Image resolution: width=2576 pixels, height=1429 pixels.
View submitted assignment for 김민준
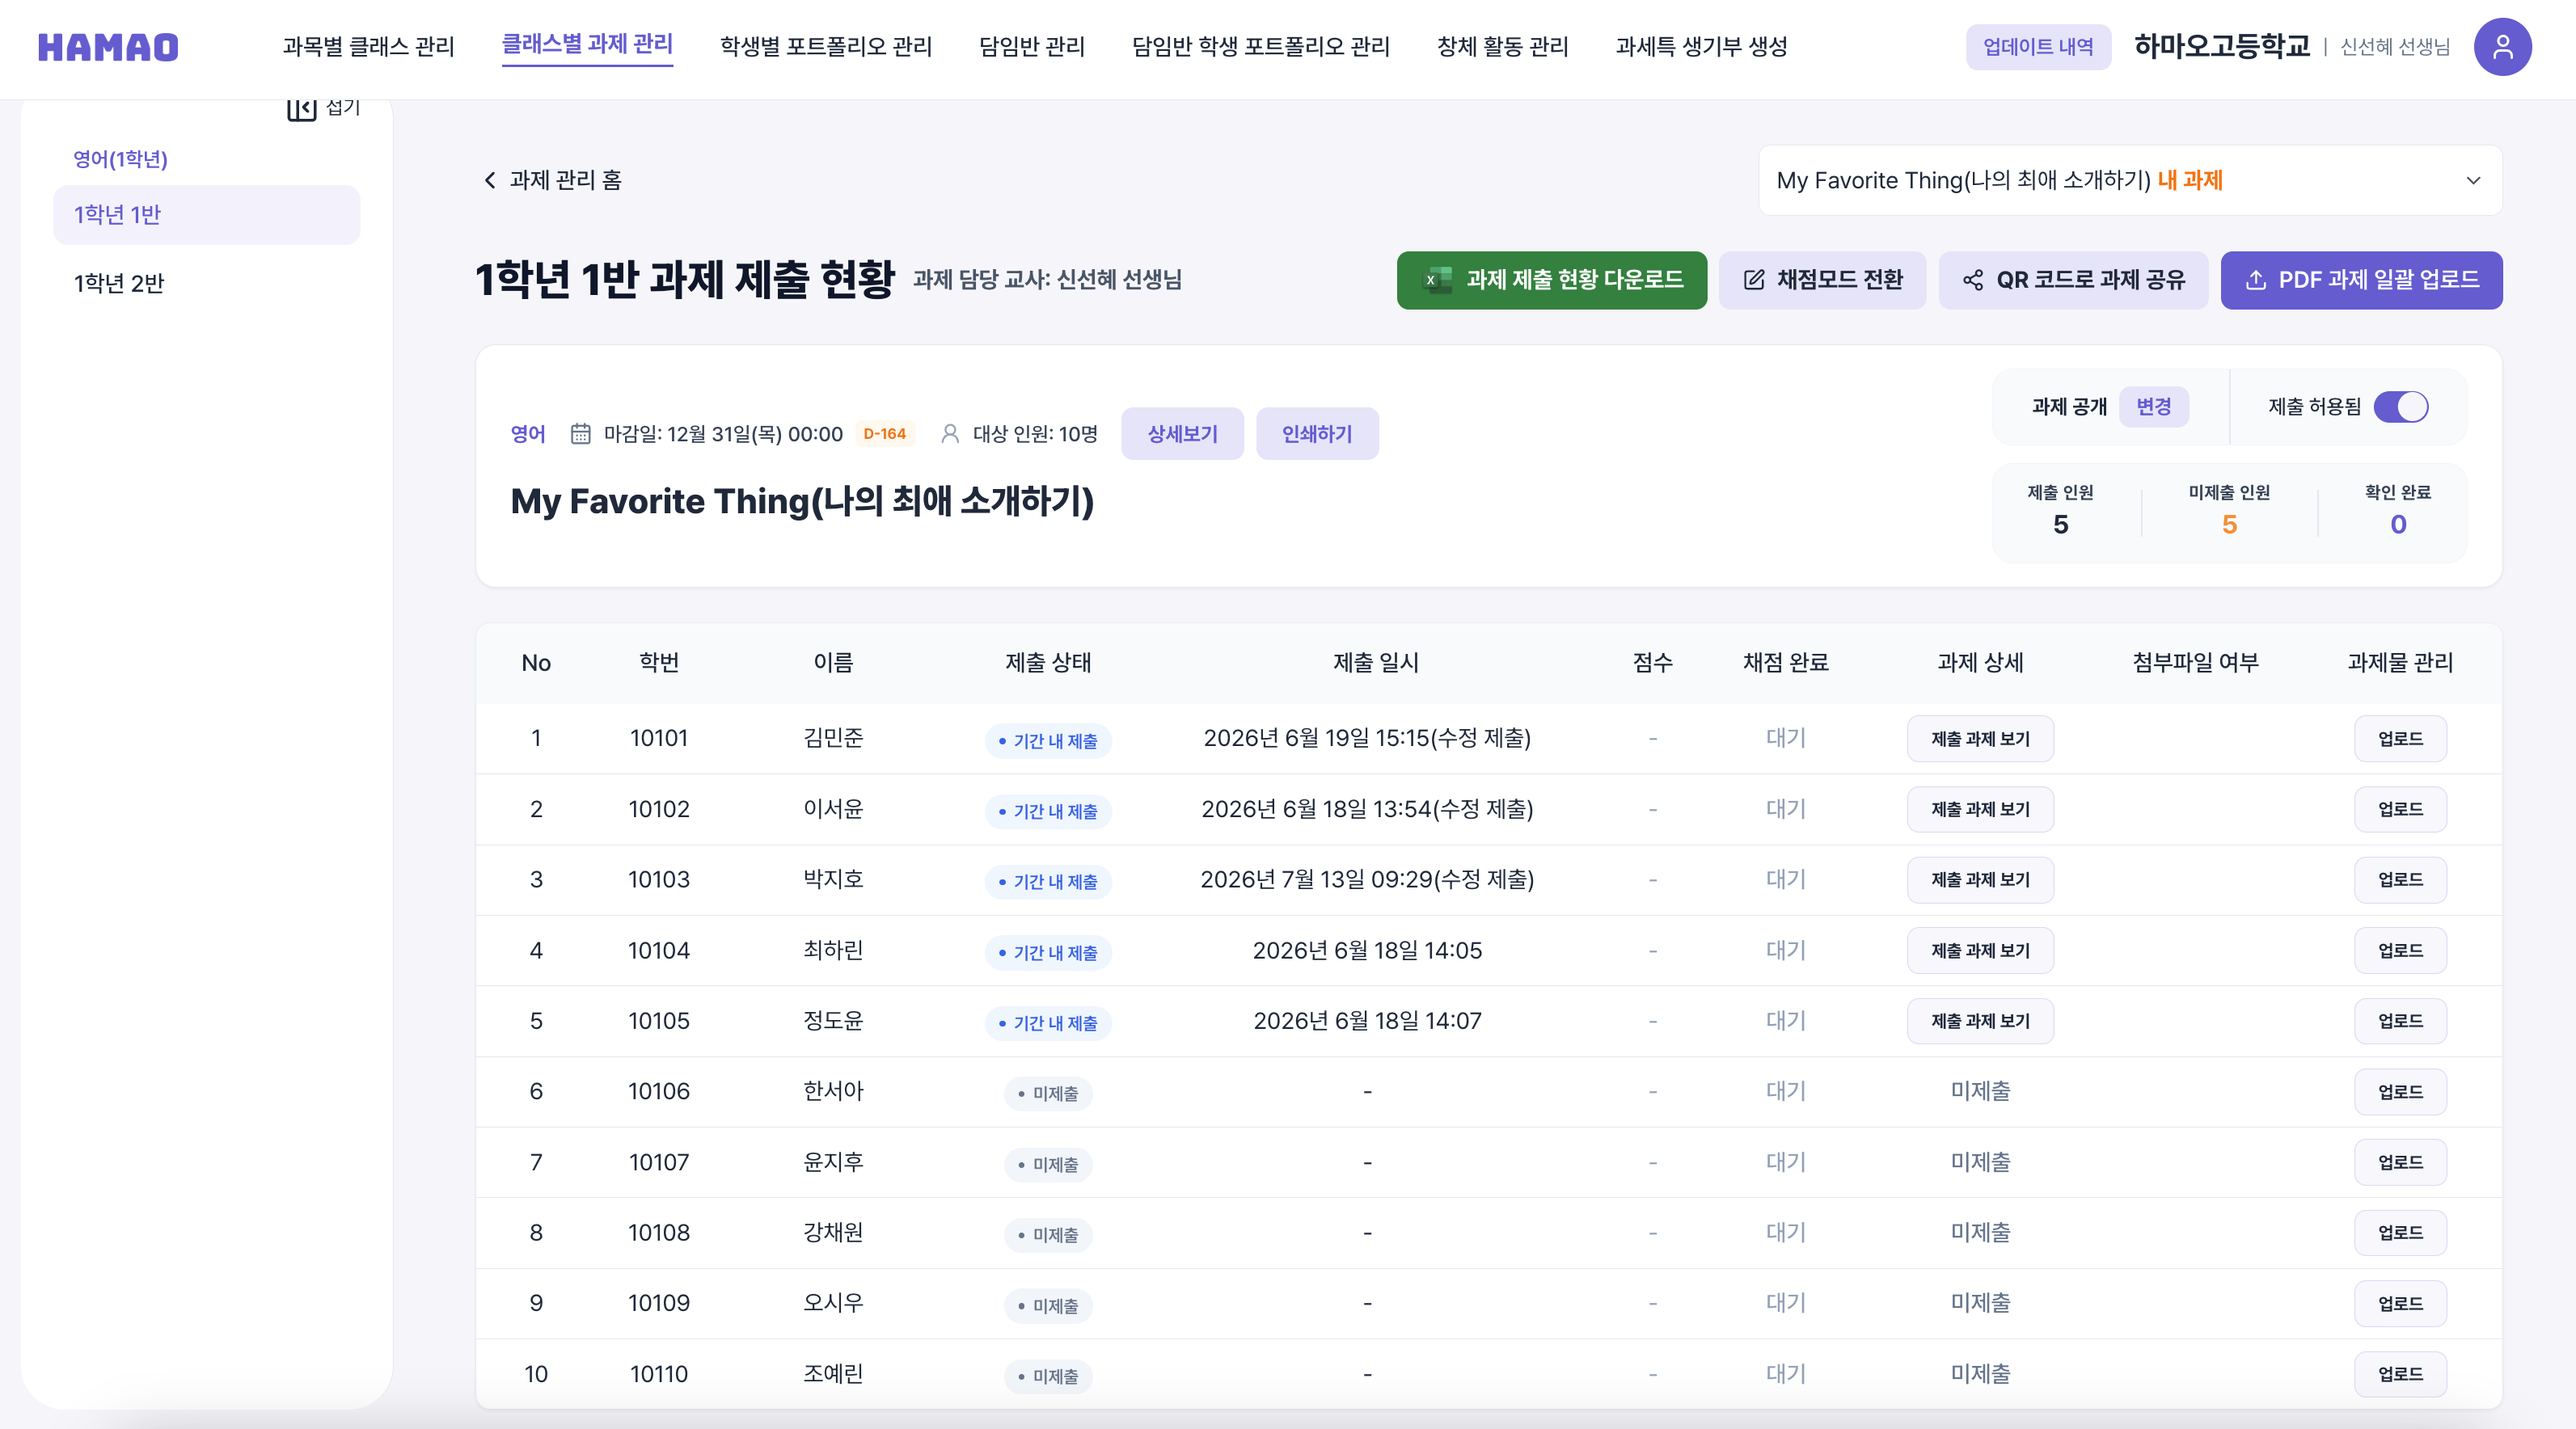coord(1980,739)
